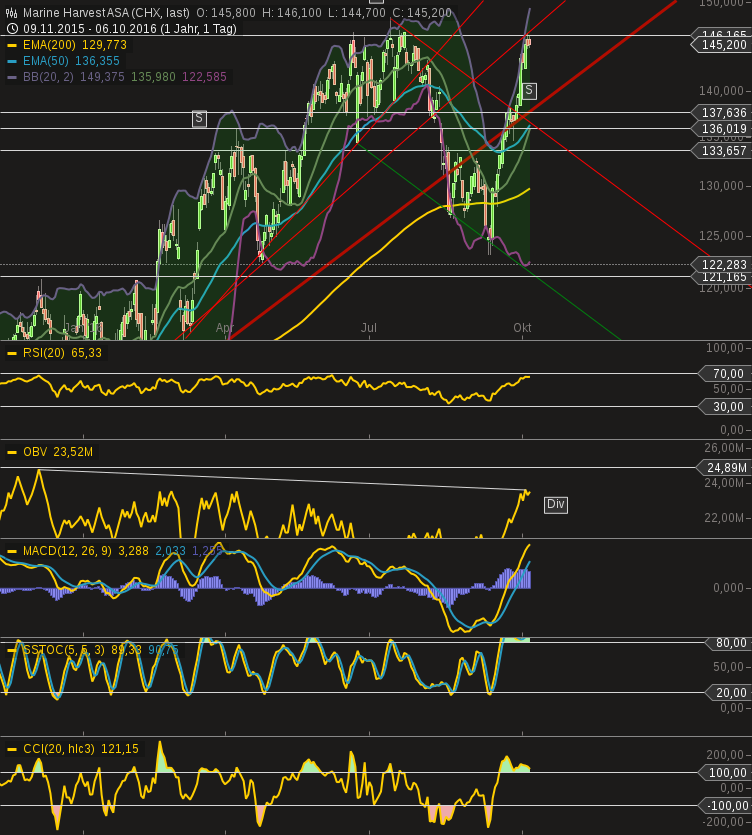752x835 pixels.
Task: Click the open price value O: 145,800
Action: [x=226, y=13]
